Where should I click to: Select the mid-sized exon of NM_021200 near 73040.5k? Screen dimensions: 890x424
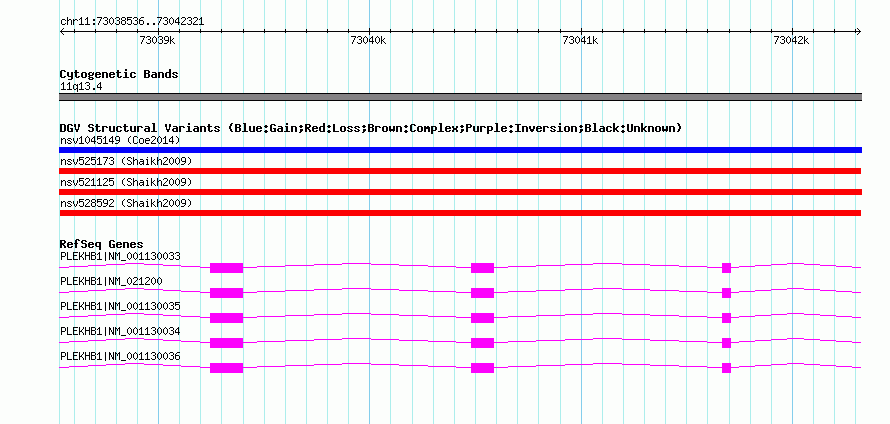tap(482, 293)
